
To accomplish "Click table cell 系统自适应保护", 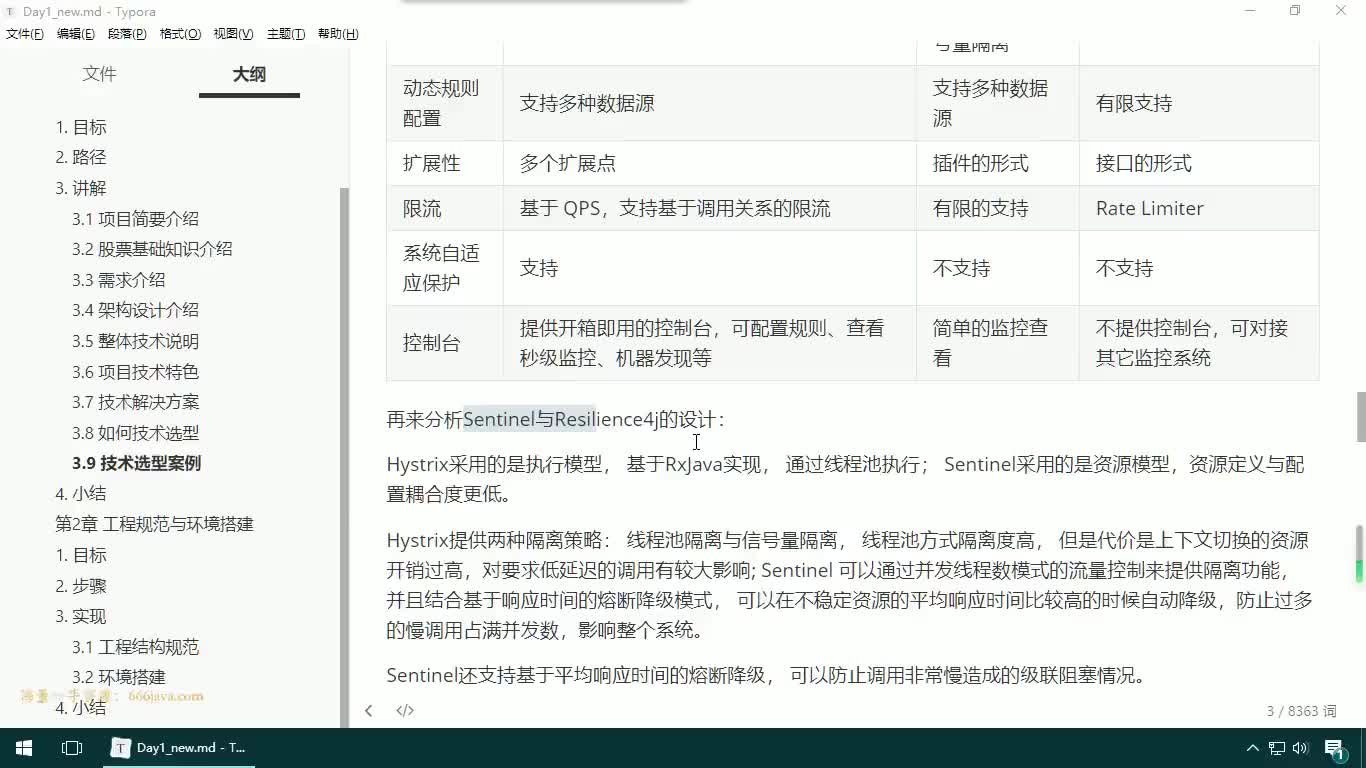I will click(x=444, y=268).
